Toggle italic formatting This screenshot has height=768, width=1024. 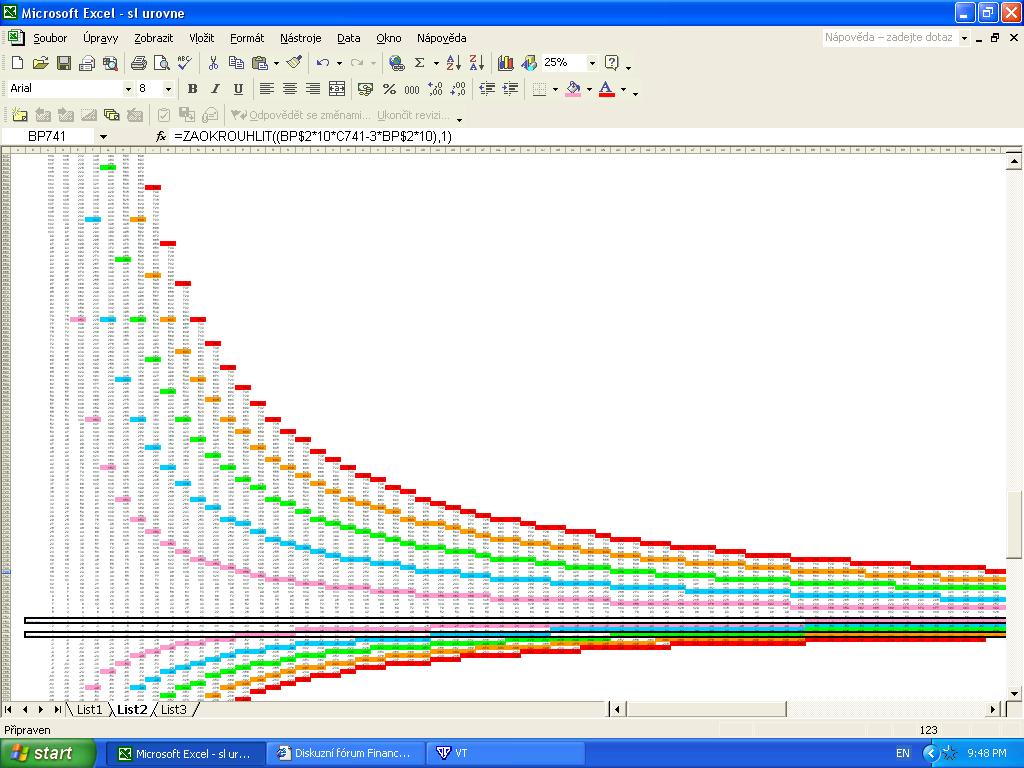[x=215, y=89]
